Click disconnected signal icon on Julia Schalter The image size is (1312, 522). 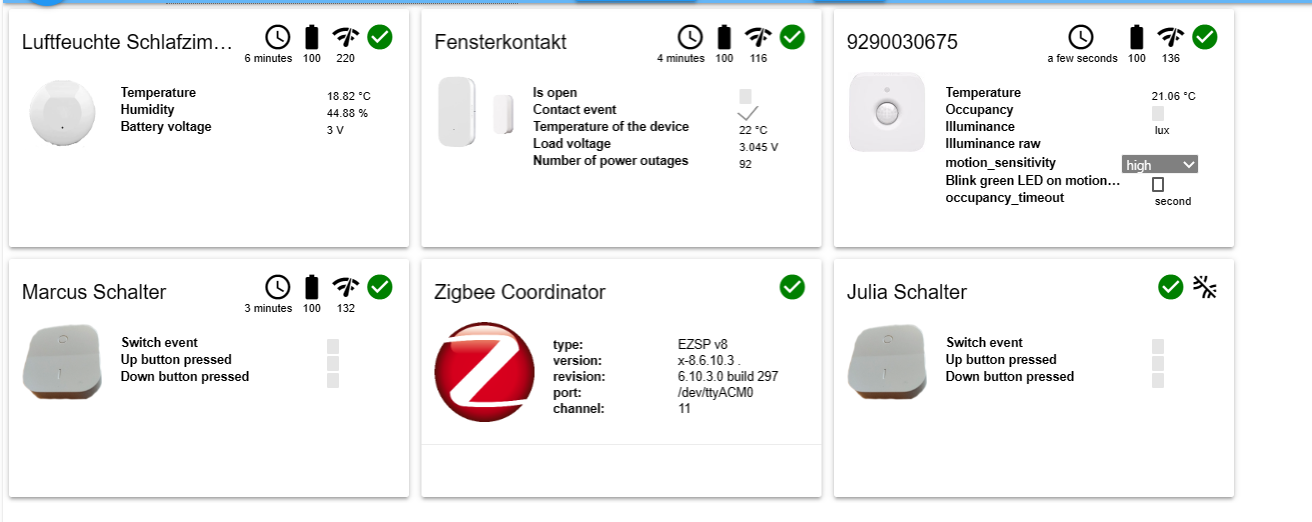coord(1206,288)
